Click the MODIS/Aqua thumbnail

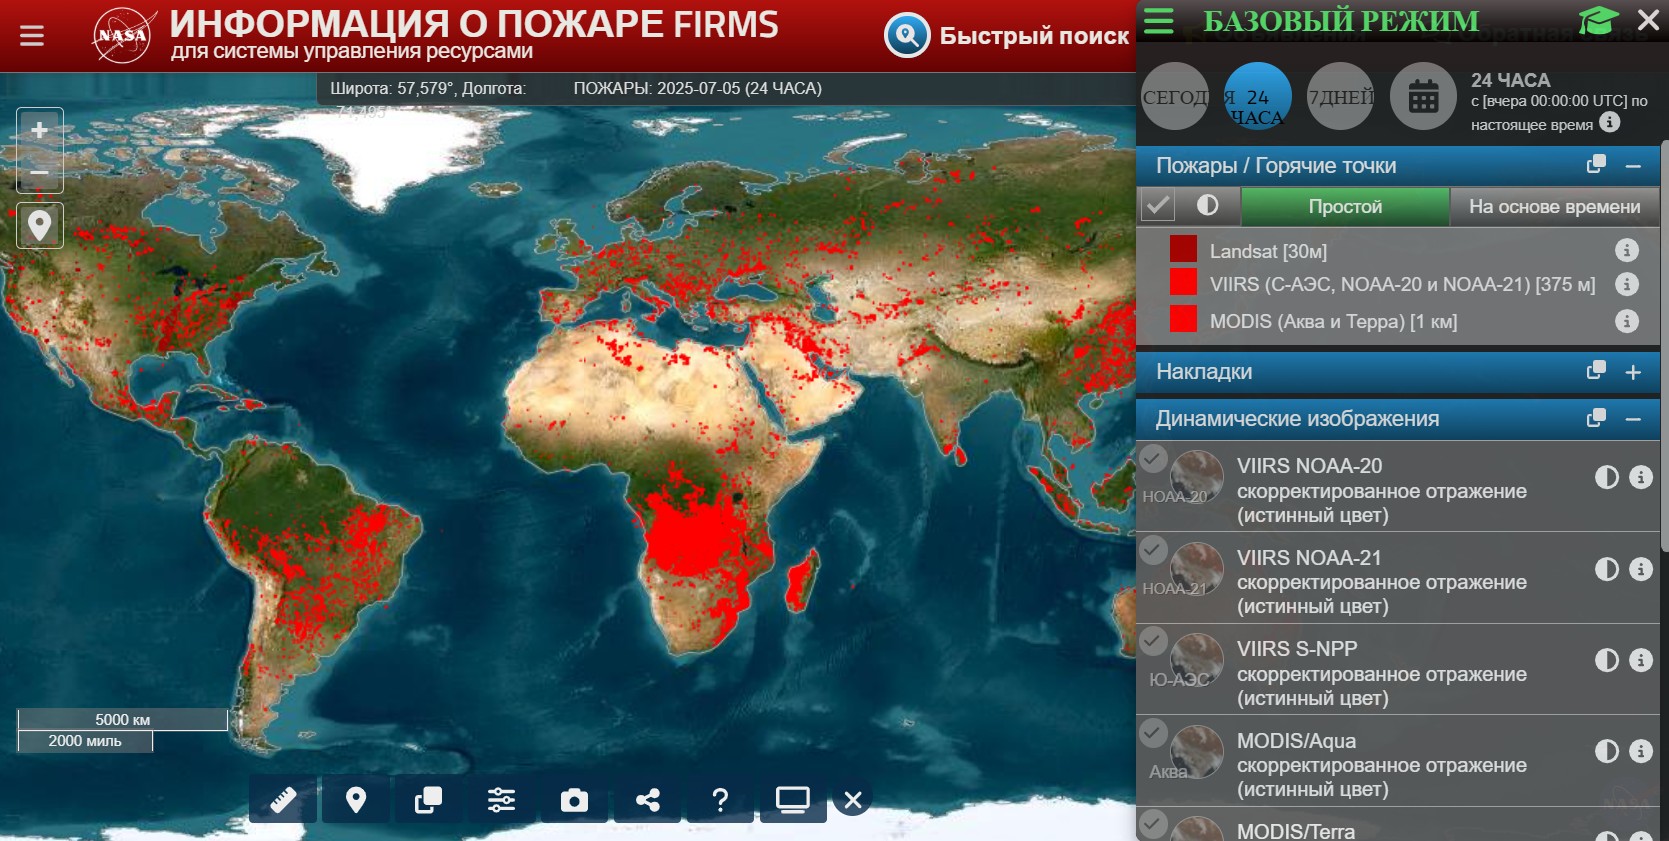[x=1197, y=751]
